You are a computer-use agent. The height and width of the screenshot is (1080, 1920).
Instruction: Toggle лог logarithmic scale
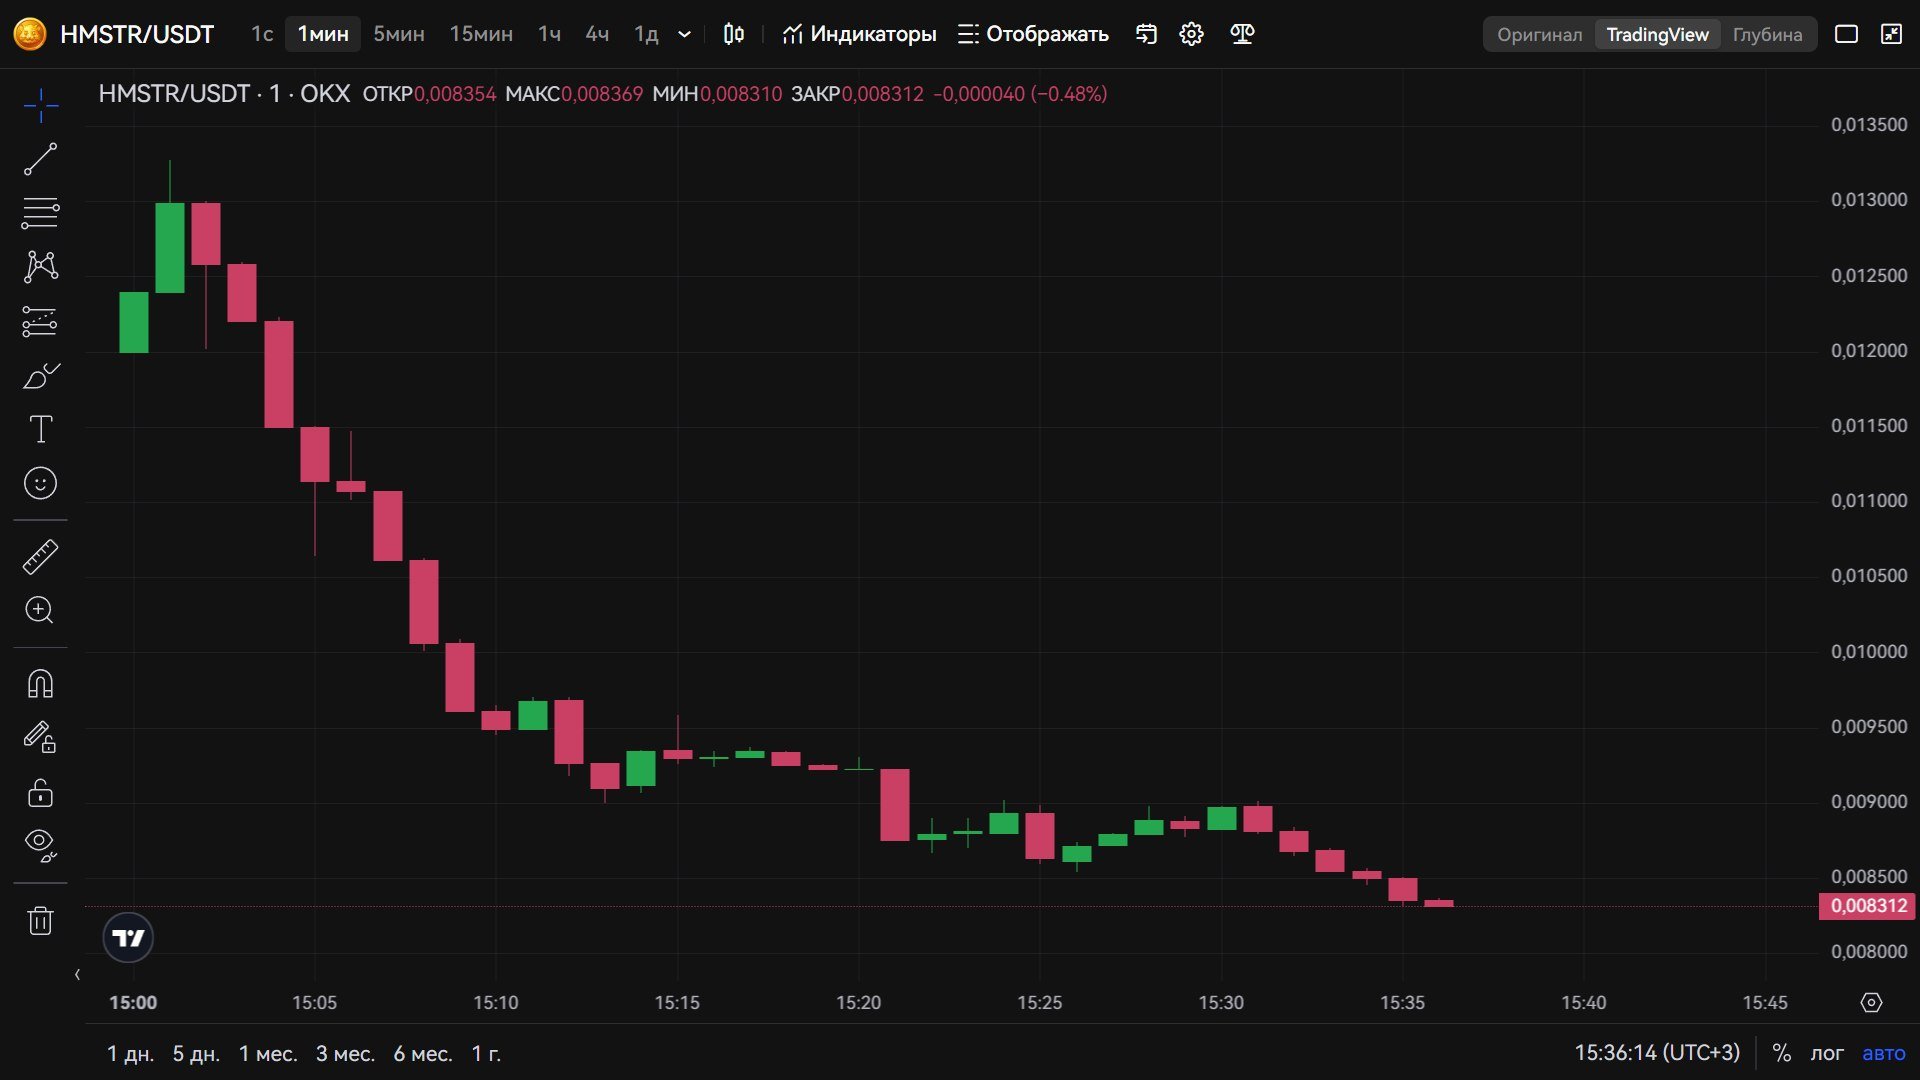pyautogui.click(x=1827, y=1053)
